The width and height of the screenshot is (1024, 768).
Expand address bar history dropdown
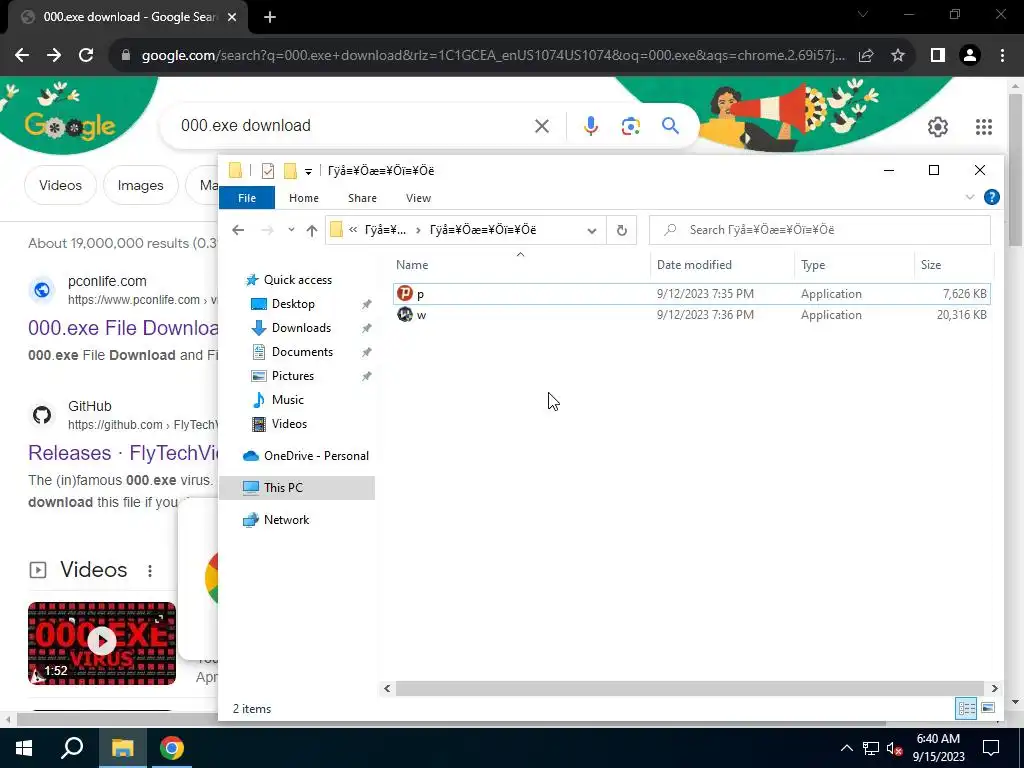click(592, 230)
